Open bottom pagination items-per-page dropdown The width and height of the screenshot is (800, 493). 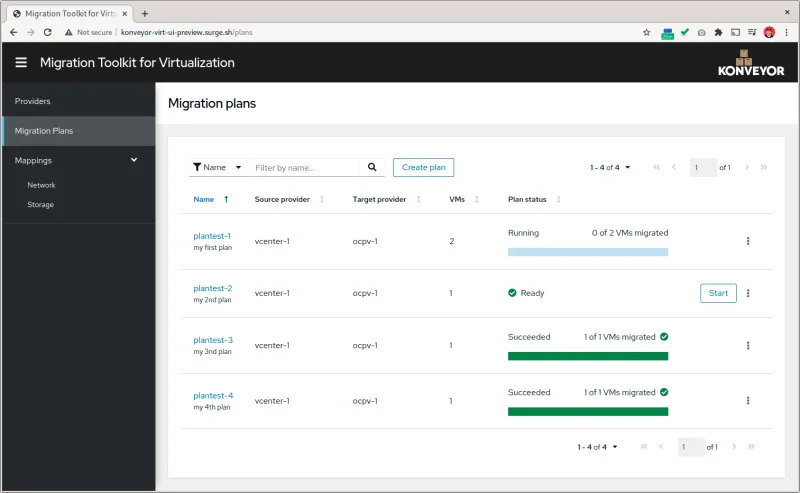click(598, 447)
